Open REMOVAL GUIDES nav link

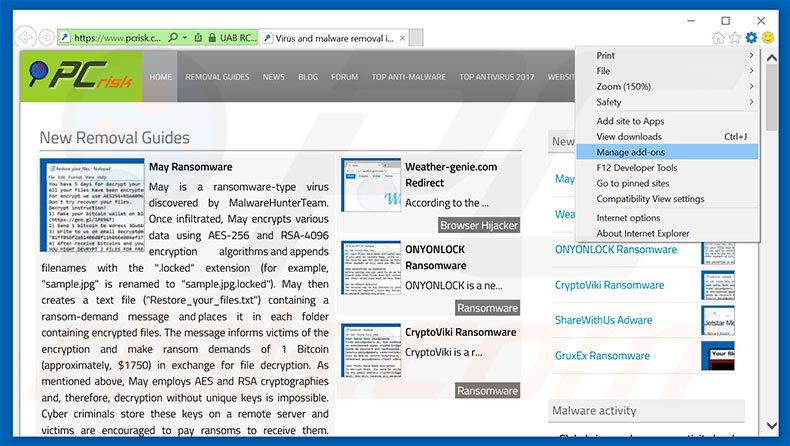[217, 77]
